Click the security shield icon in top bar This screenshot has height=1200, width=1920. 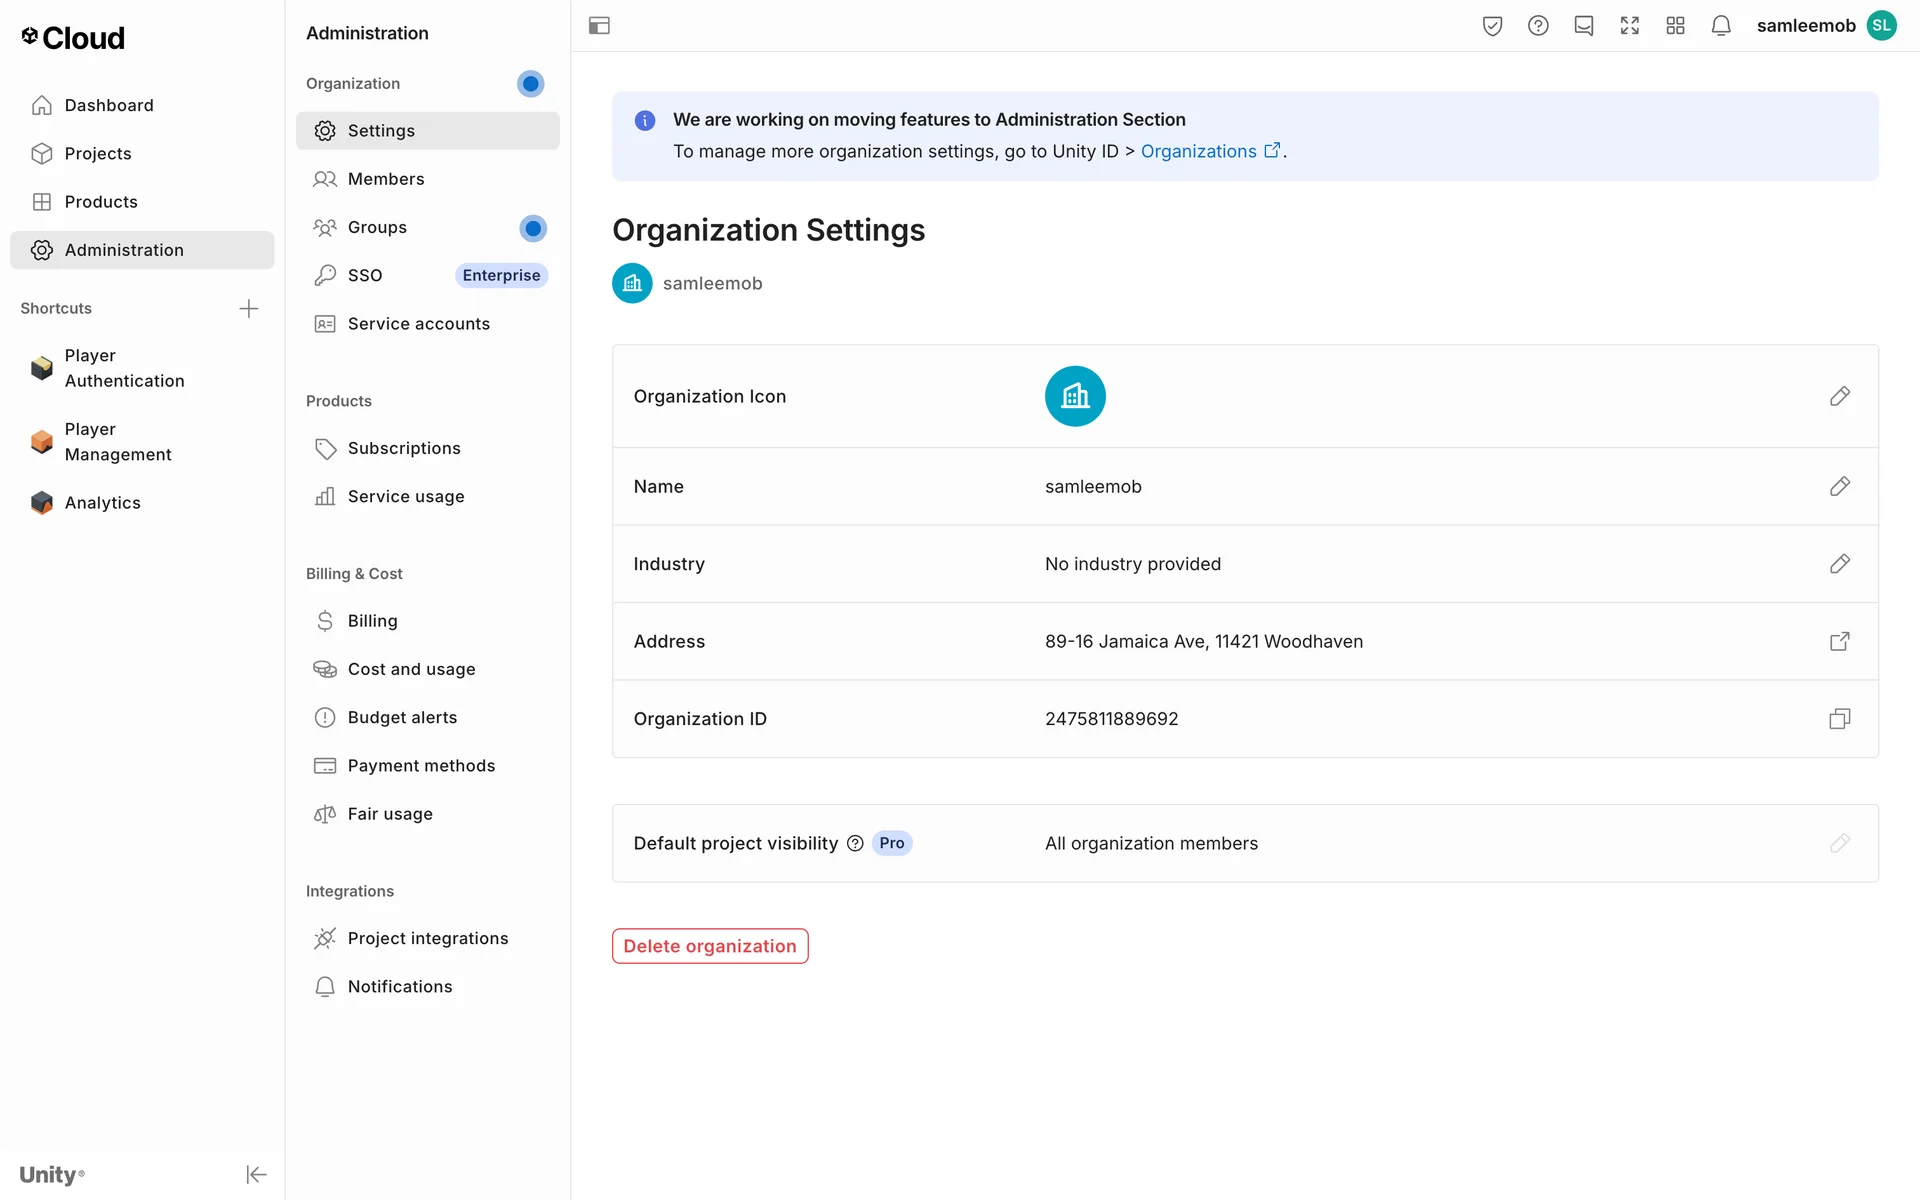pyautogui.click(x=1492, y=26)
